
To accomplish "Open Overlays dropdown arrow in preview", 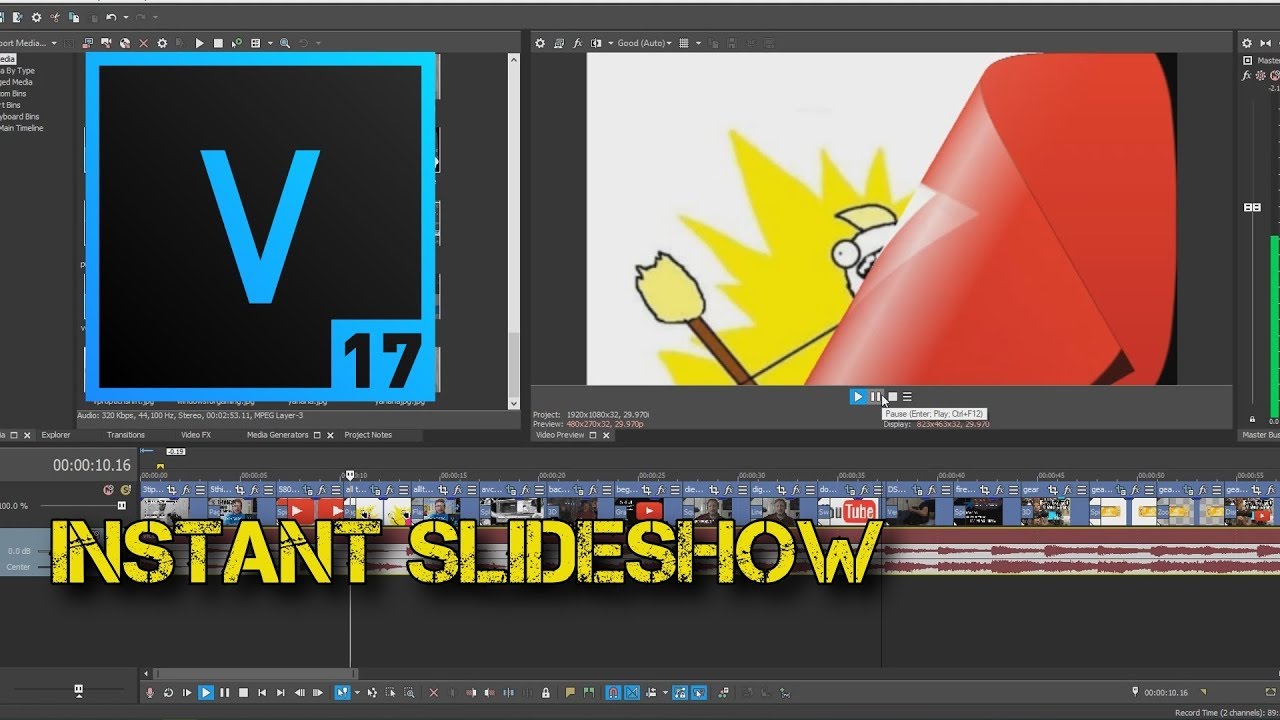I will (697, 43).
